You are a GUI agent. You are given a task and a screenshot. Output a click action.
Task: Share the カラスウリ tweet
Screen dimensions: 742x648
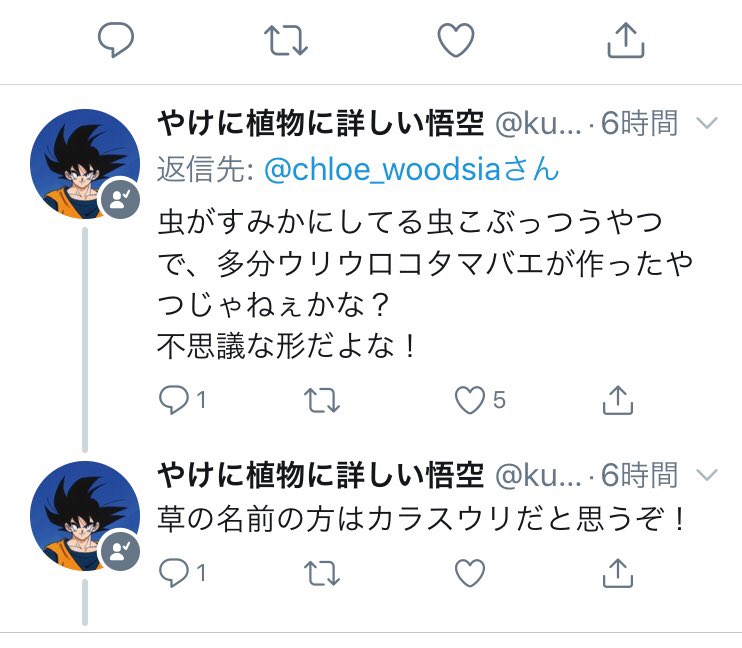tap(619, 573)
